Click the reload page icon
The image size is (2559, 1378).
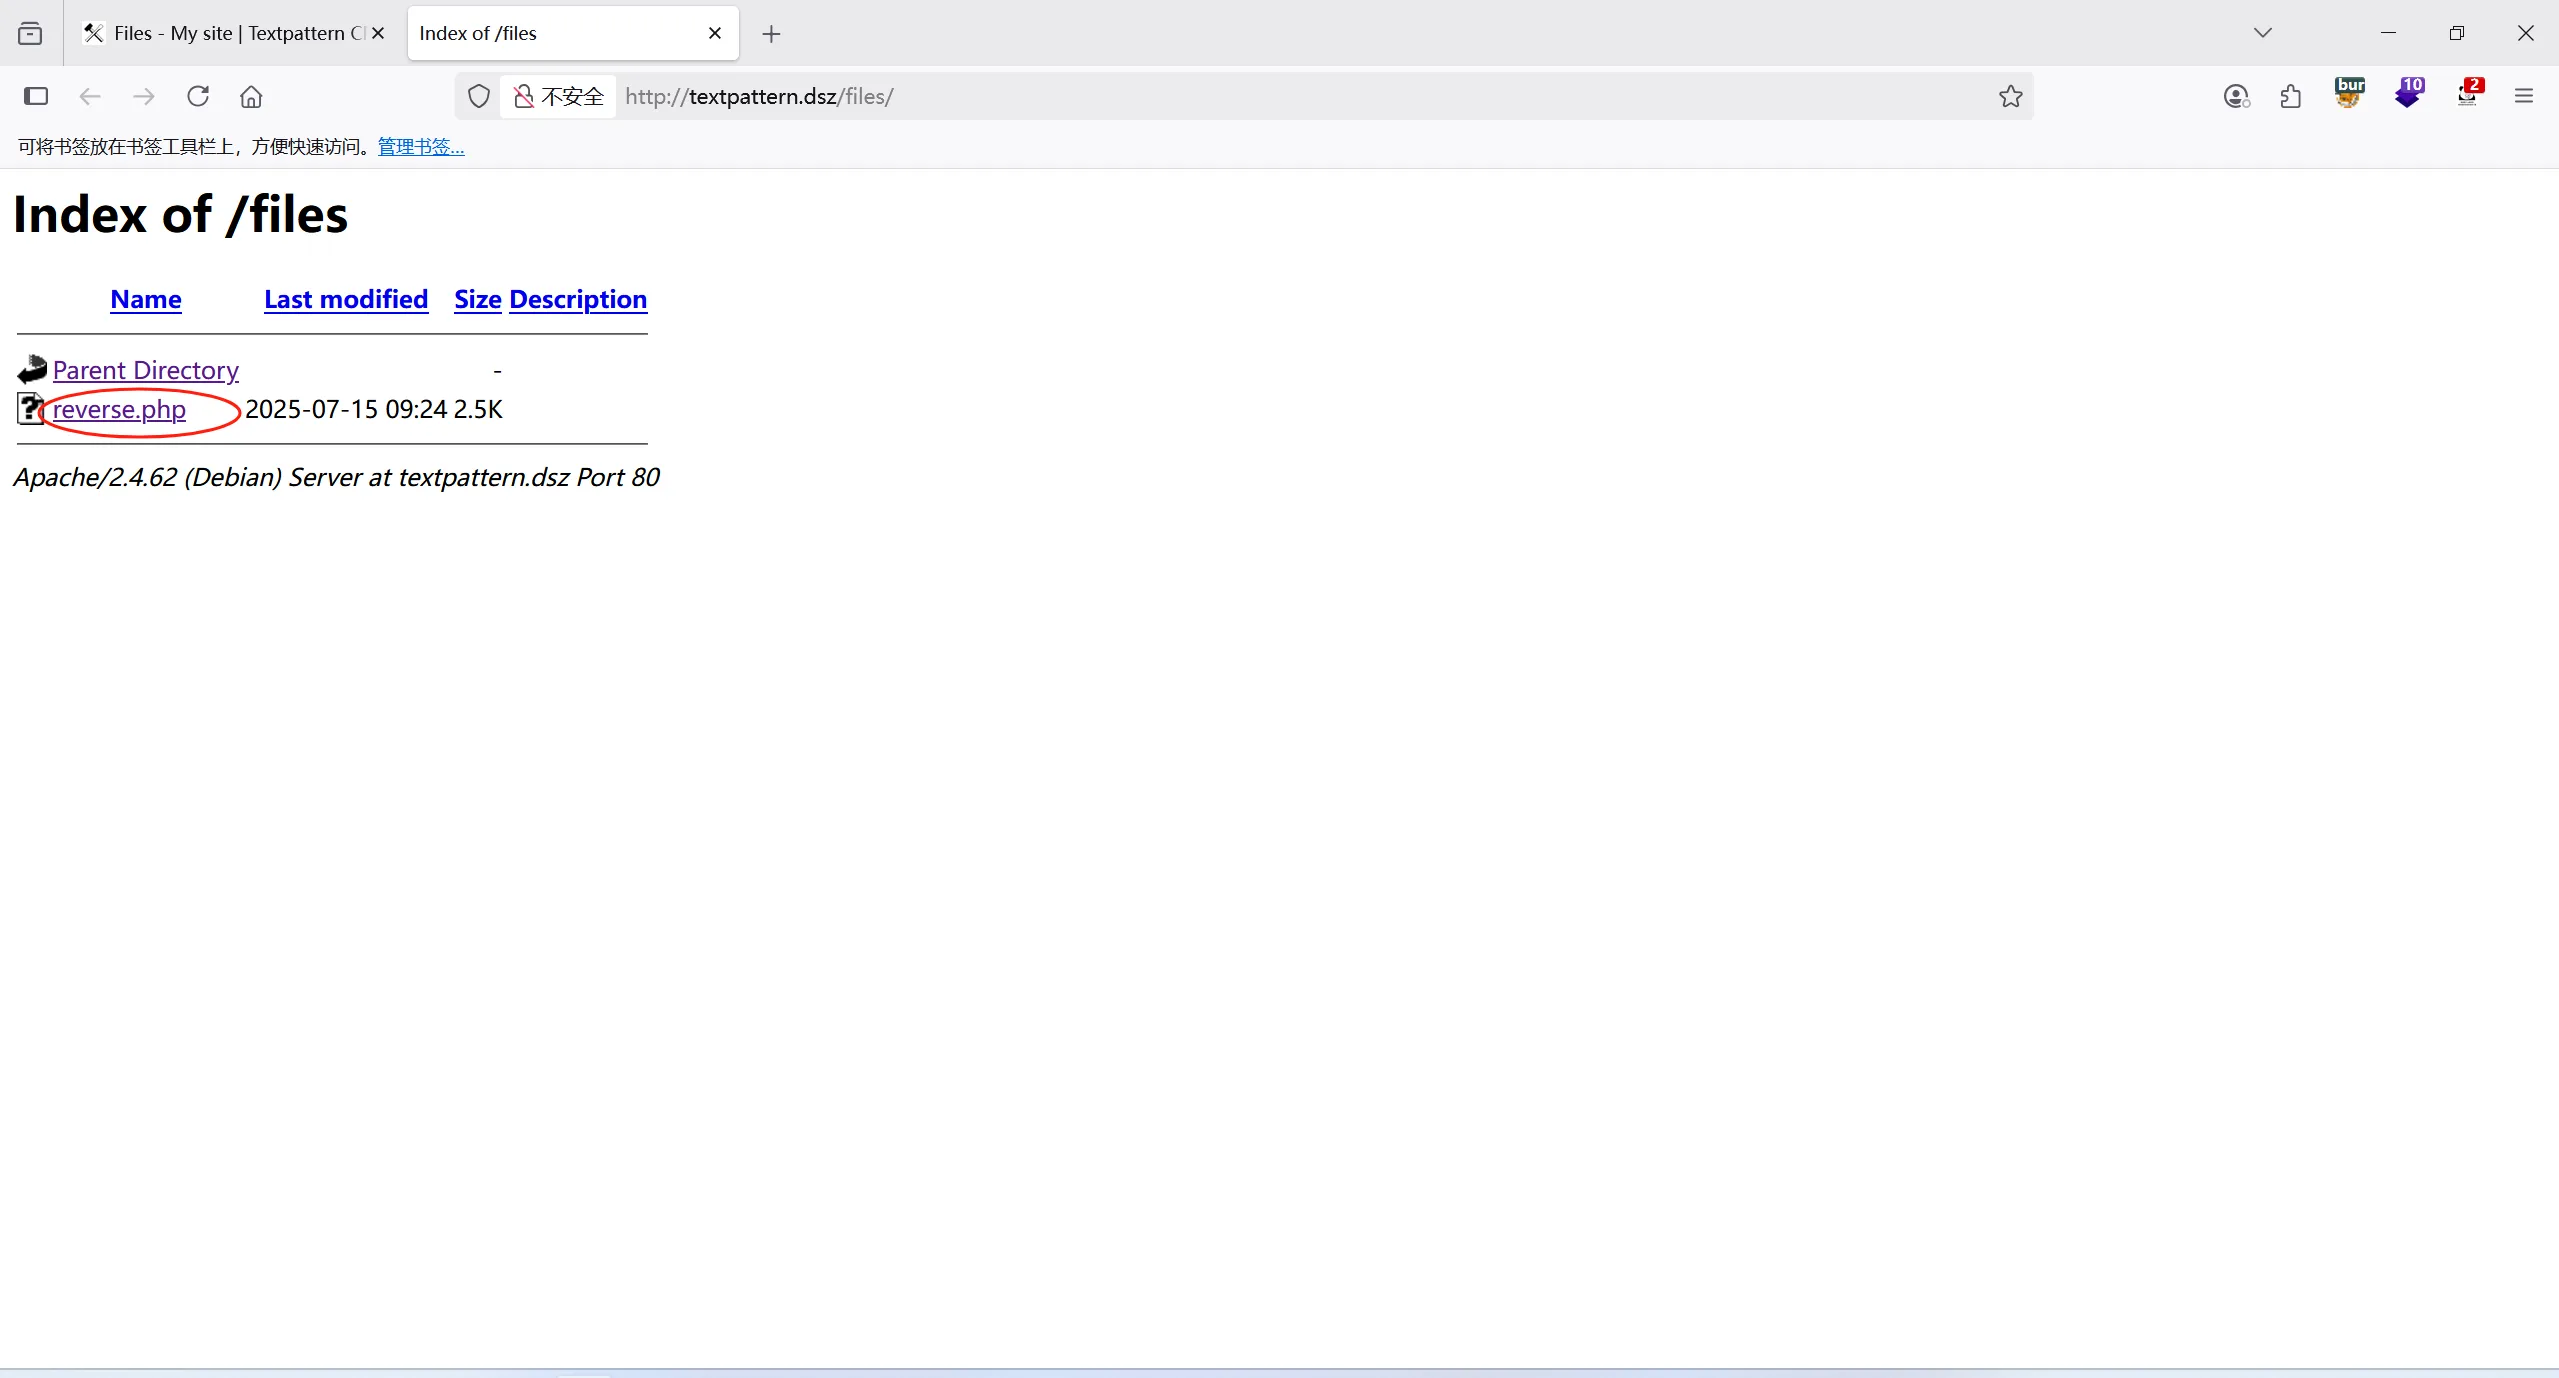pos(198,96)
